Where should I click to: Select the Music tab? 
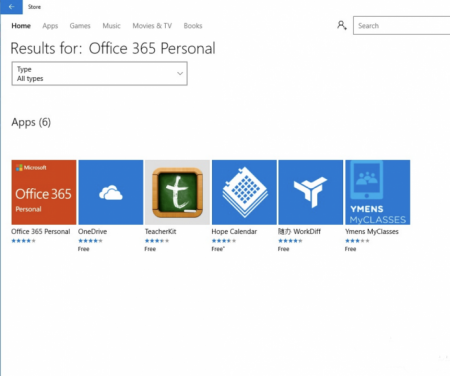[111, 26]
